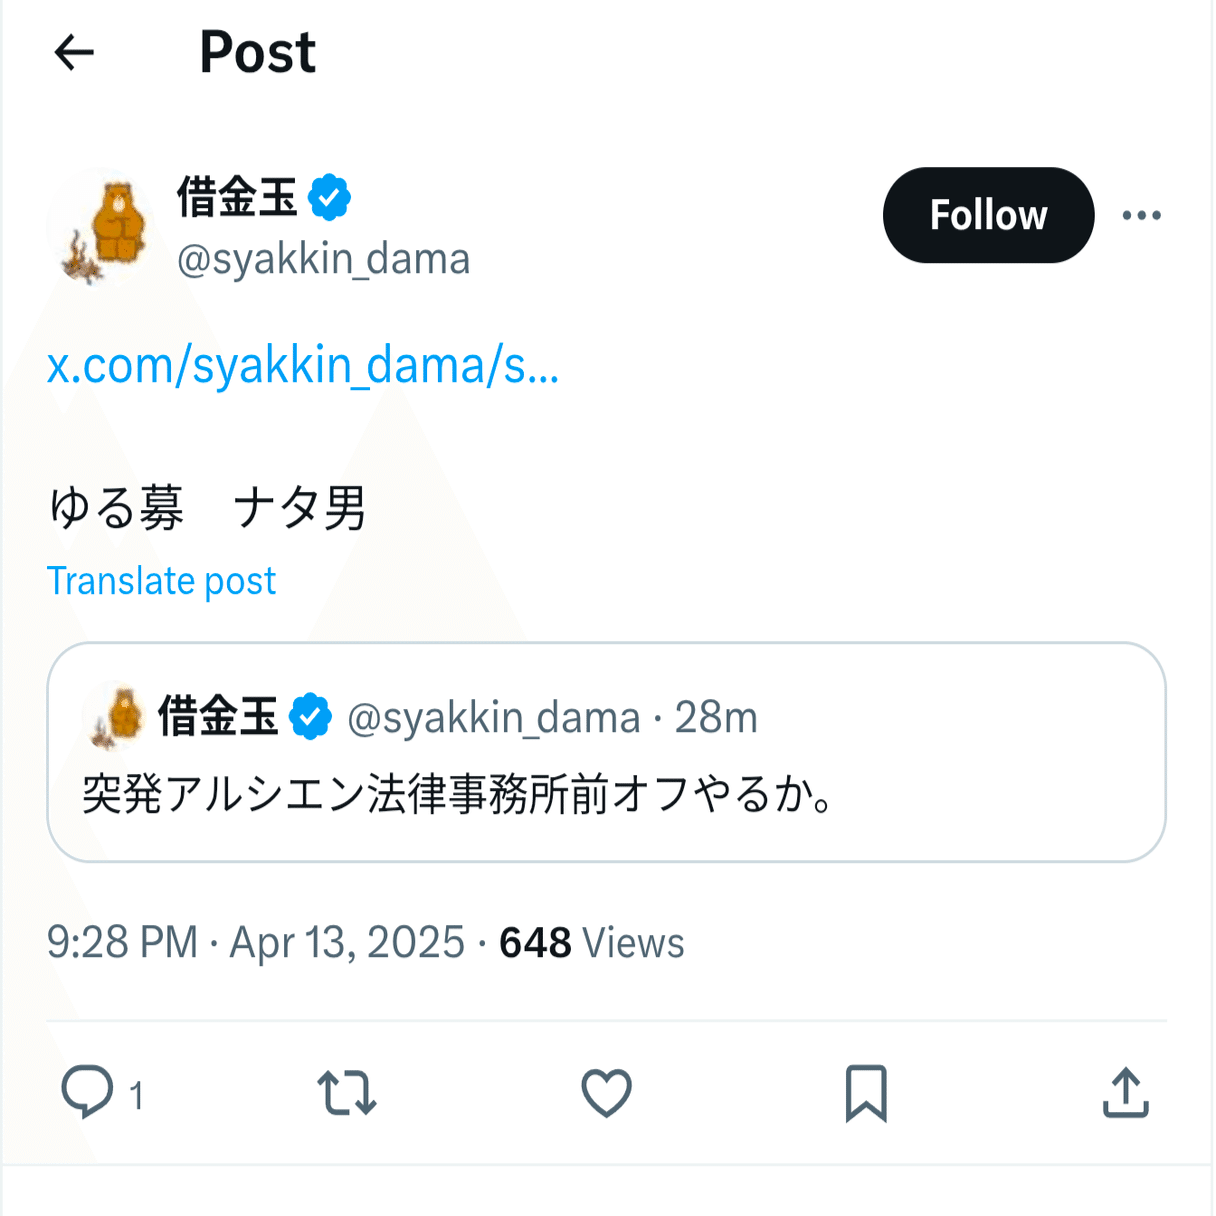This screenshot has height=1216, width=1216.
Task: Click the Translate post link
Action: (x=161, y=581)
